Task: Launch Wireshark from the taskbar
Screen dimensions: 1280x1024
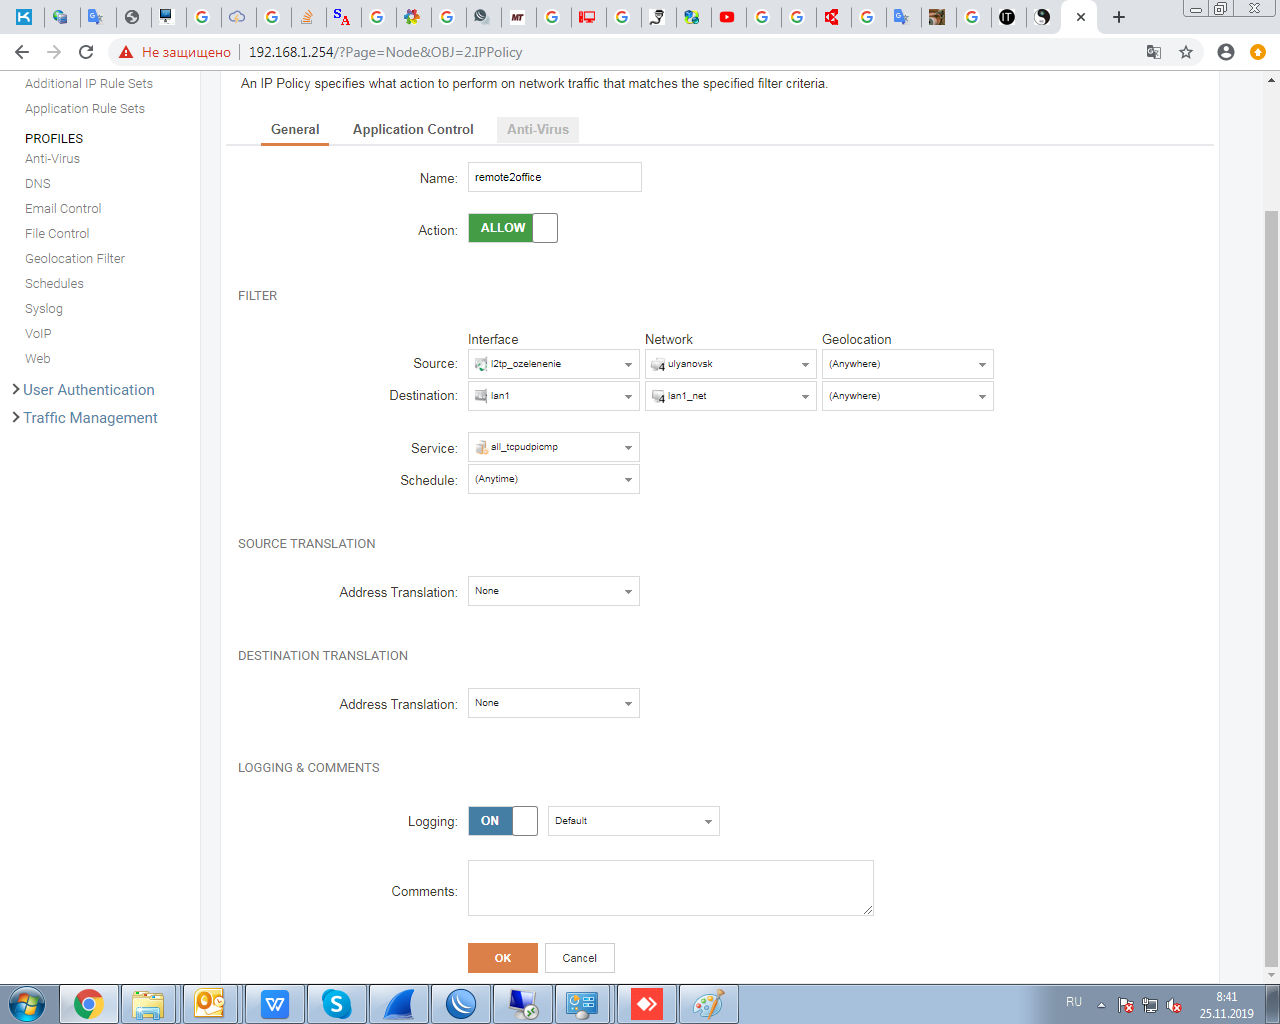Action: (x=399, y=1004)
